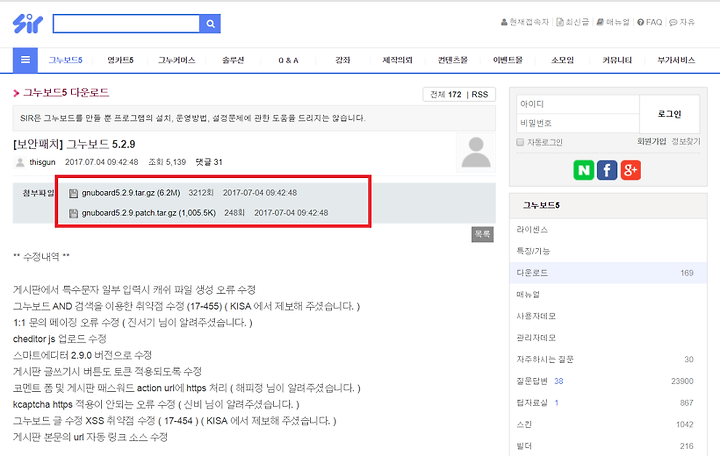Click the RSS link
The height and width of the screenshot is (456, 720).
point(480,95)
